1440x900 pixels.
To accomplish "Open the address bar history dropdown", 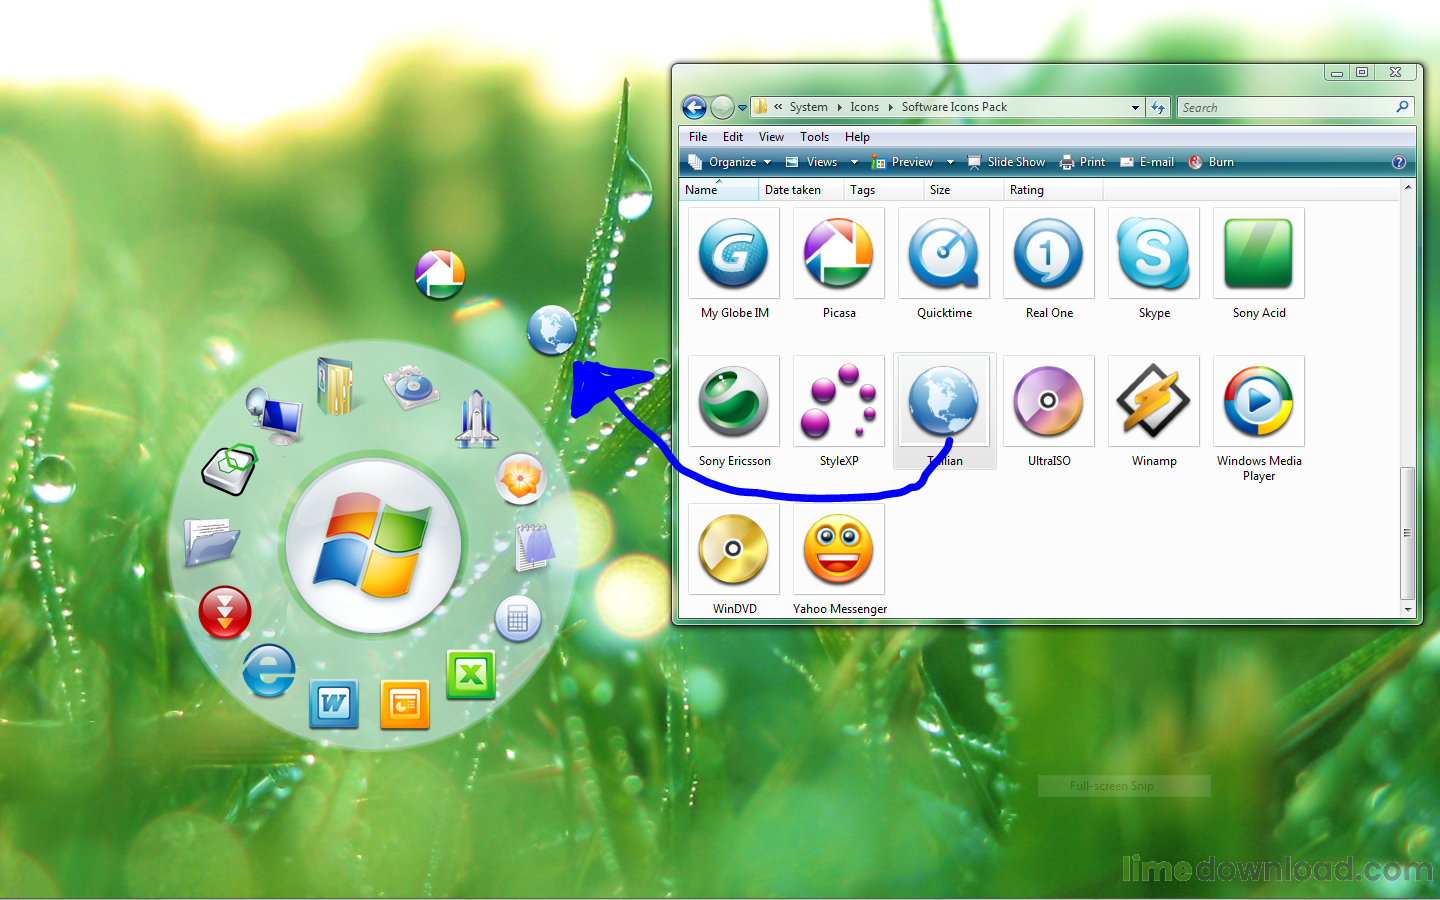I will [x=1135, y=107].
